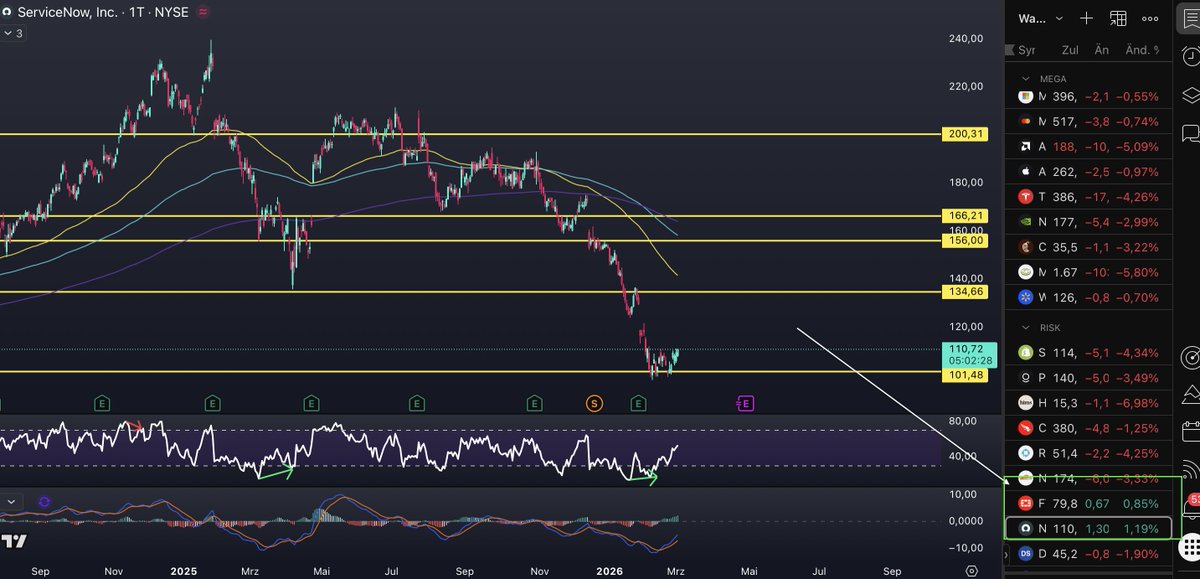Click the 240,00 price axis label
The height and width of the screenshot is (579, 1200).
[x=965, y=38]
